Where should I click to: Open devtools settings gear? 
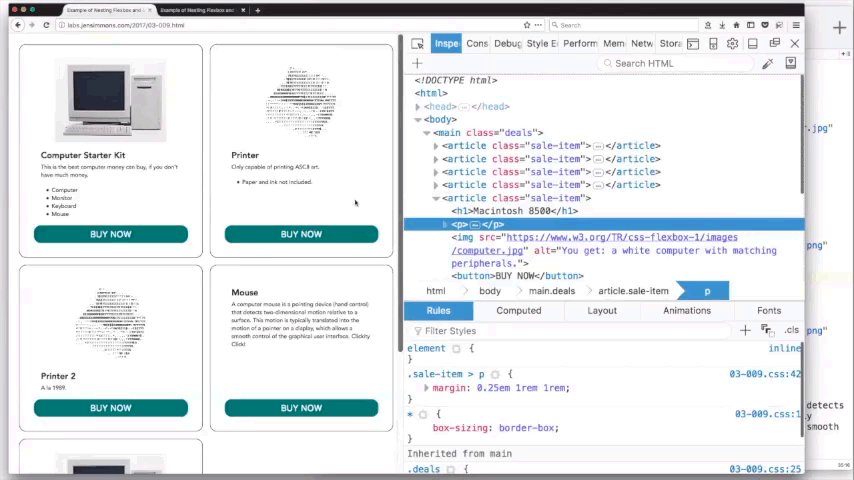pyautogui.click(x=733, y=44)
